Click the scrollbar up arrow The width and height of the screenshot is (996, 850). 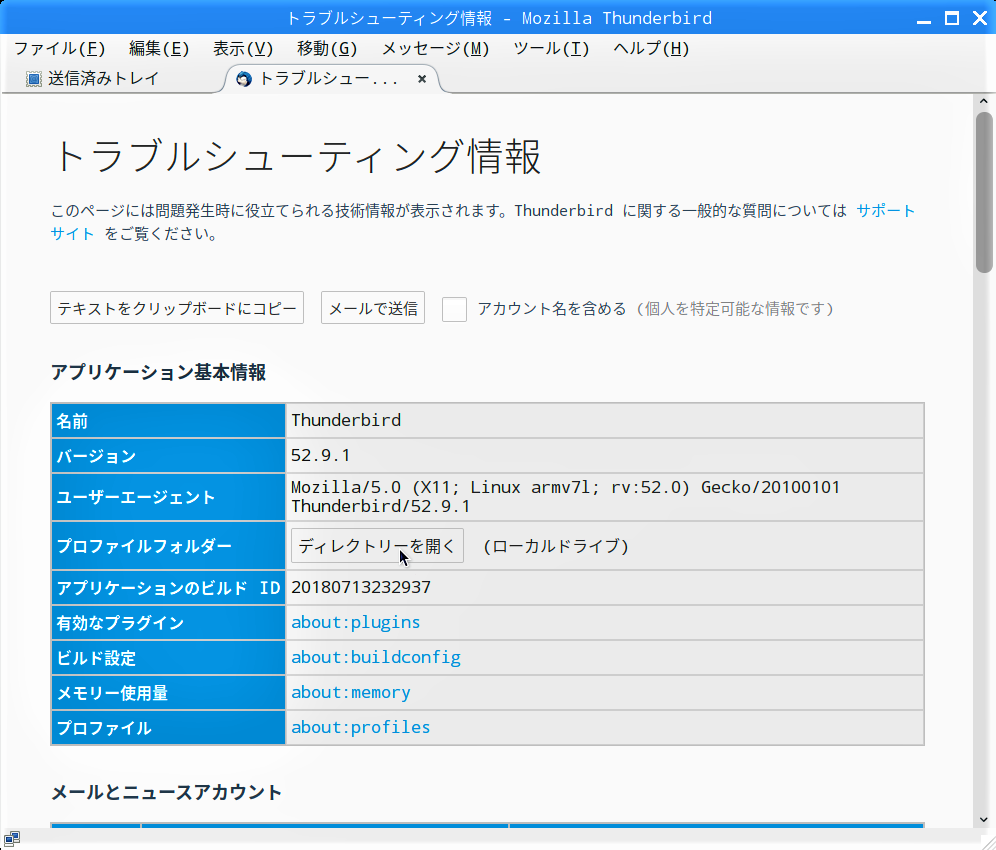tap(983, 101)
